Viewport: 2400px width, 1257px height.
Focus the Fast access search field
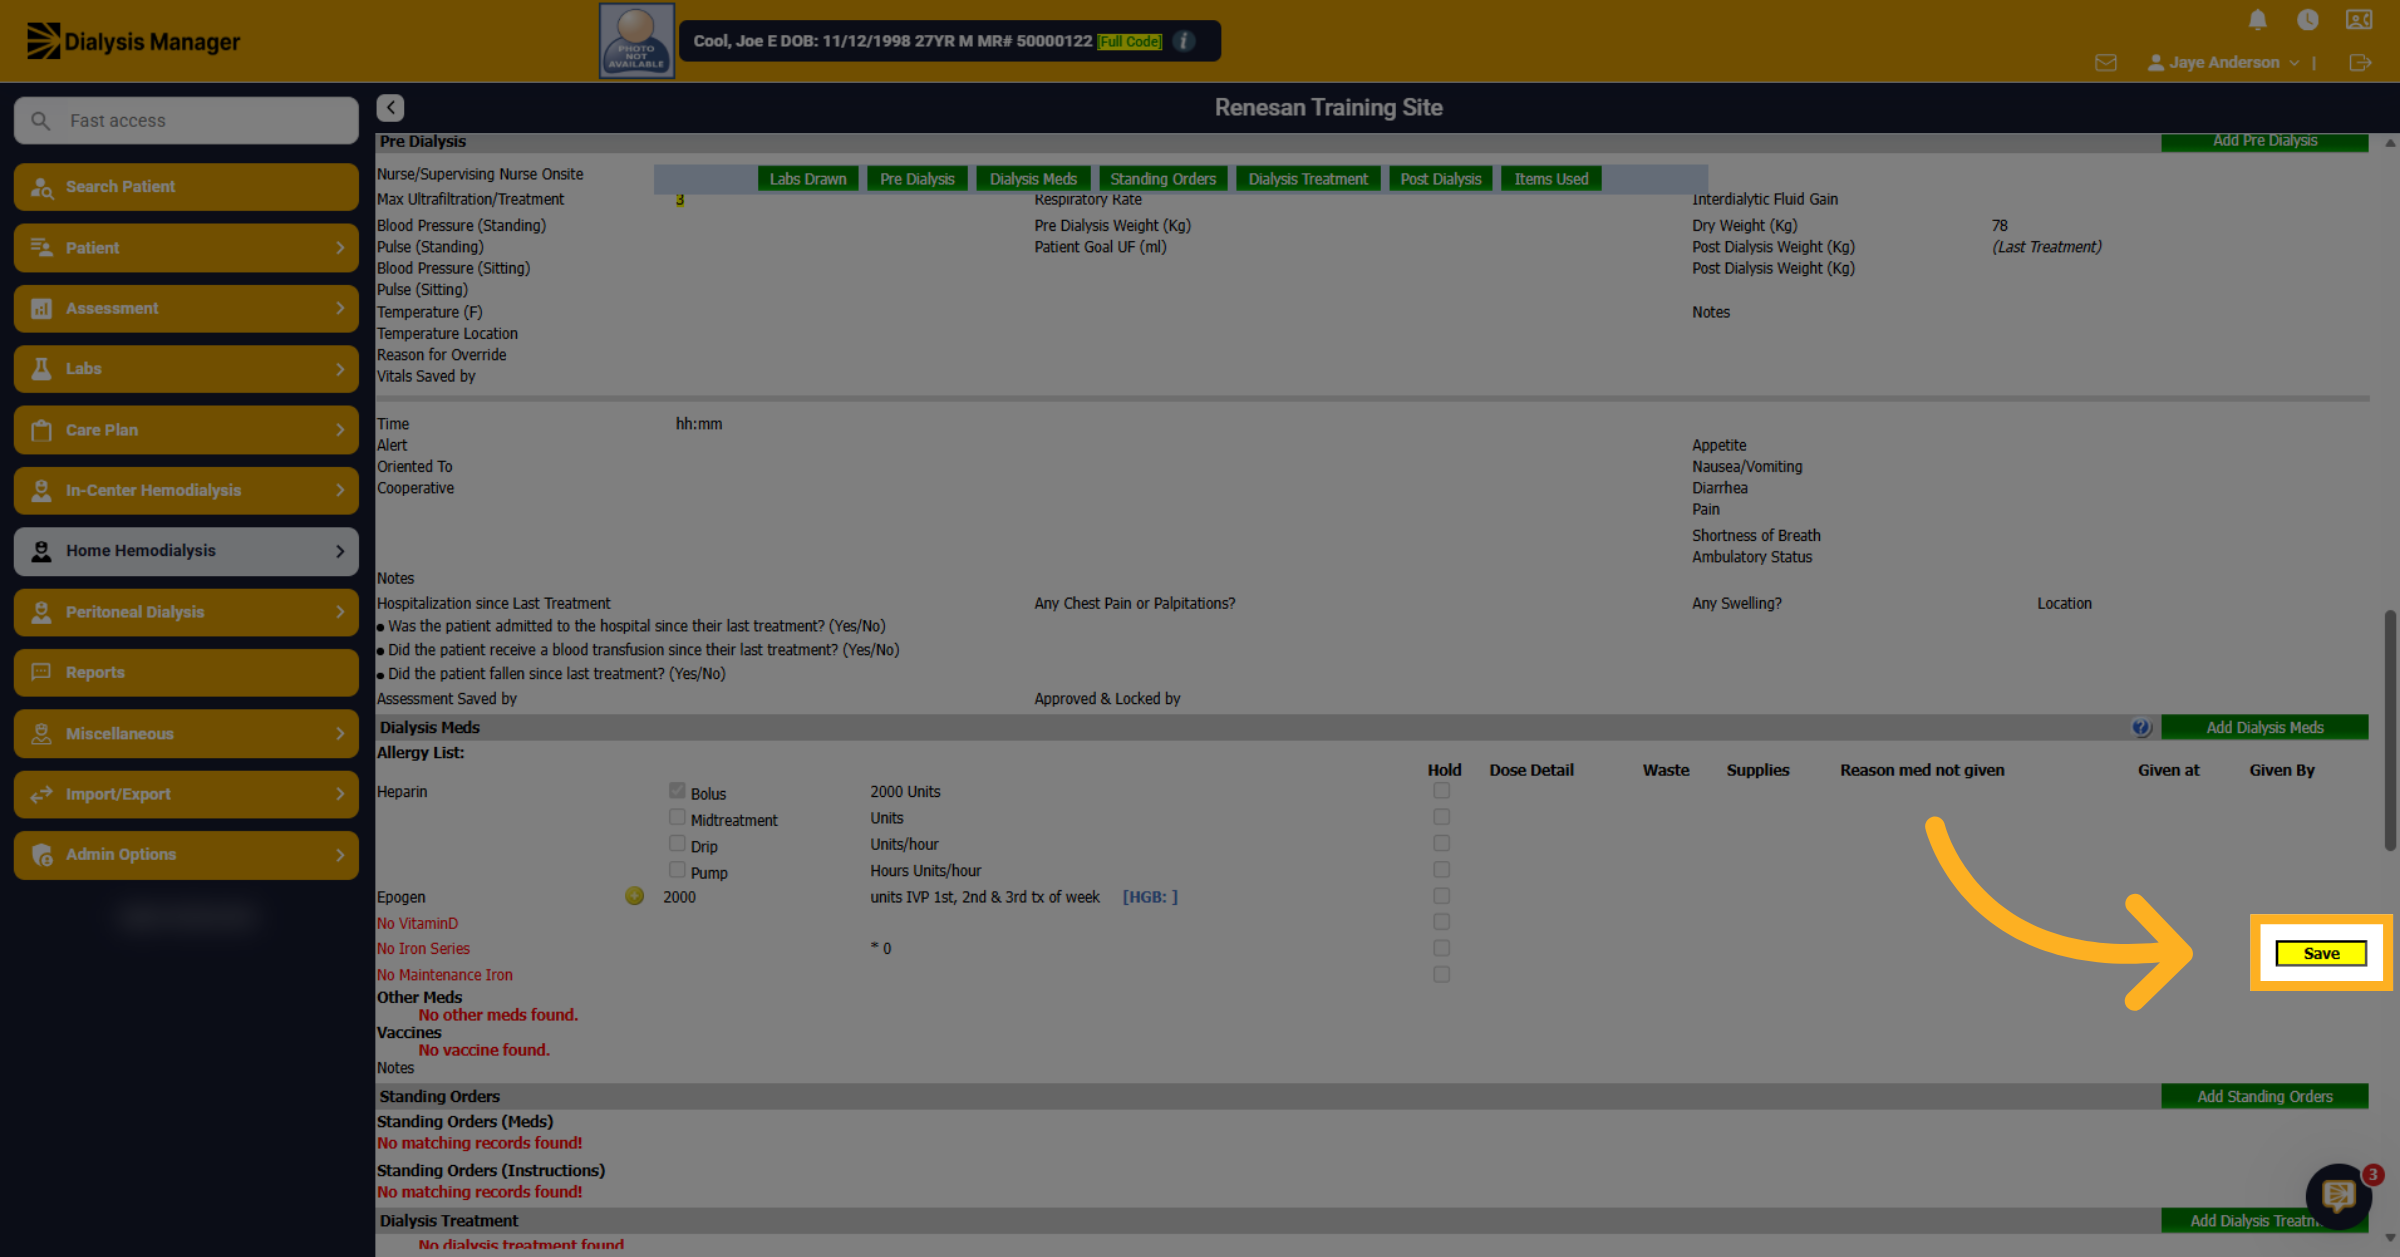[186, 121]
